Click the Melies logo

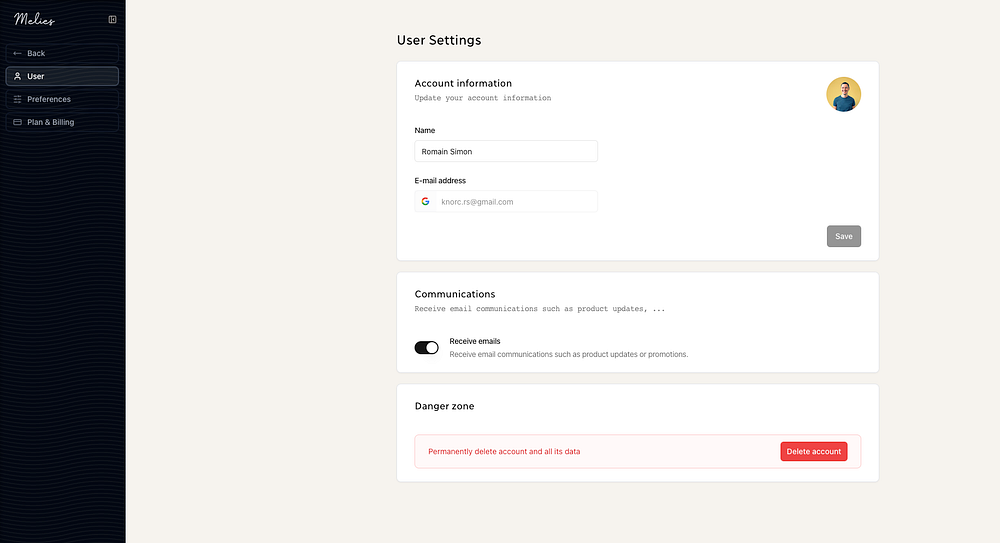click(34, 19)
